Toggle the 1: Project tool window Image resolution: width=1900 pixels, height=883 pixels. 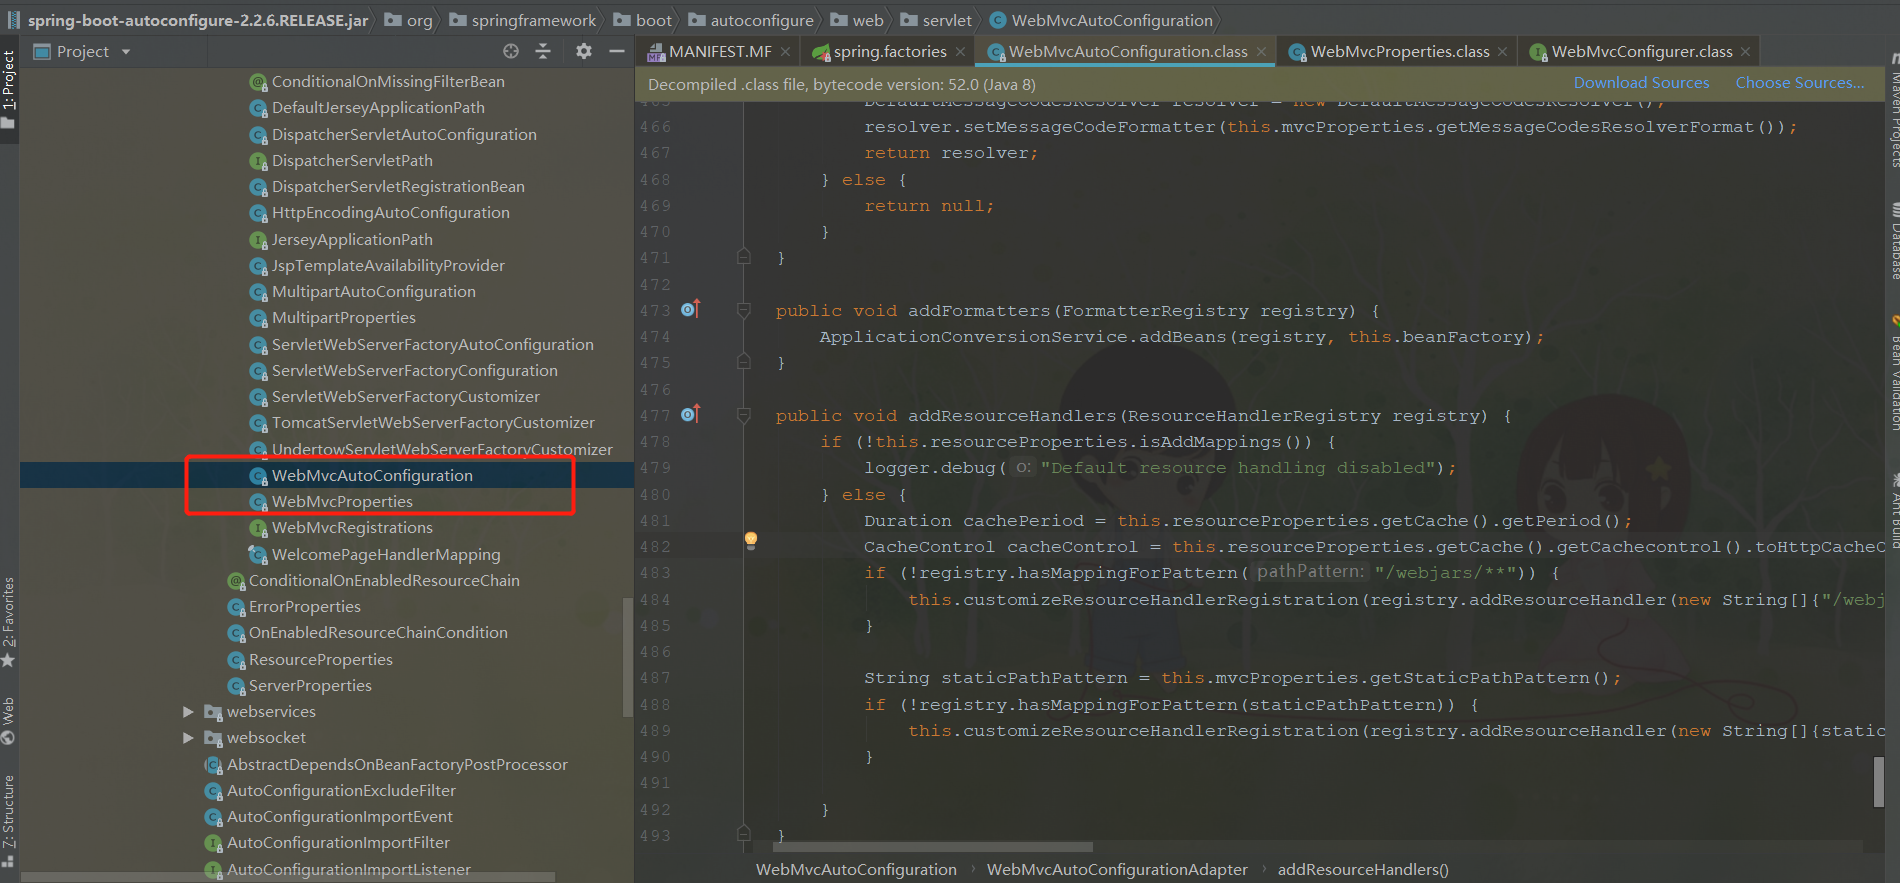tap(9, 90)
